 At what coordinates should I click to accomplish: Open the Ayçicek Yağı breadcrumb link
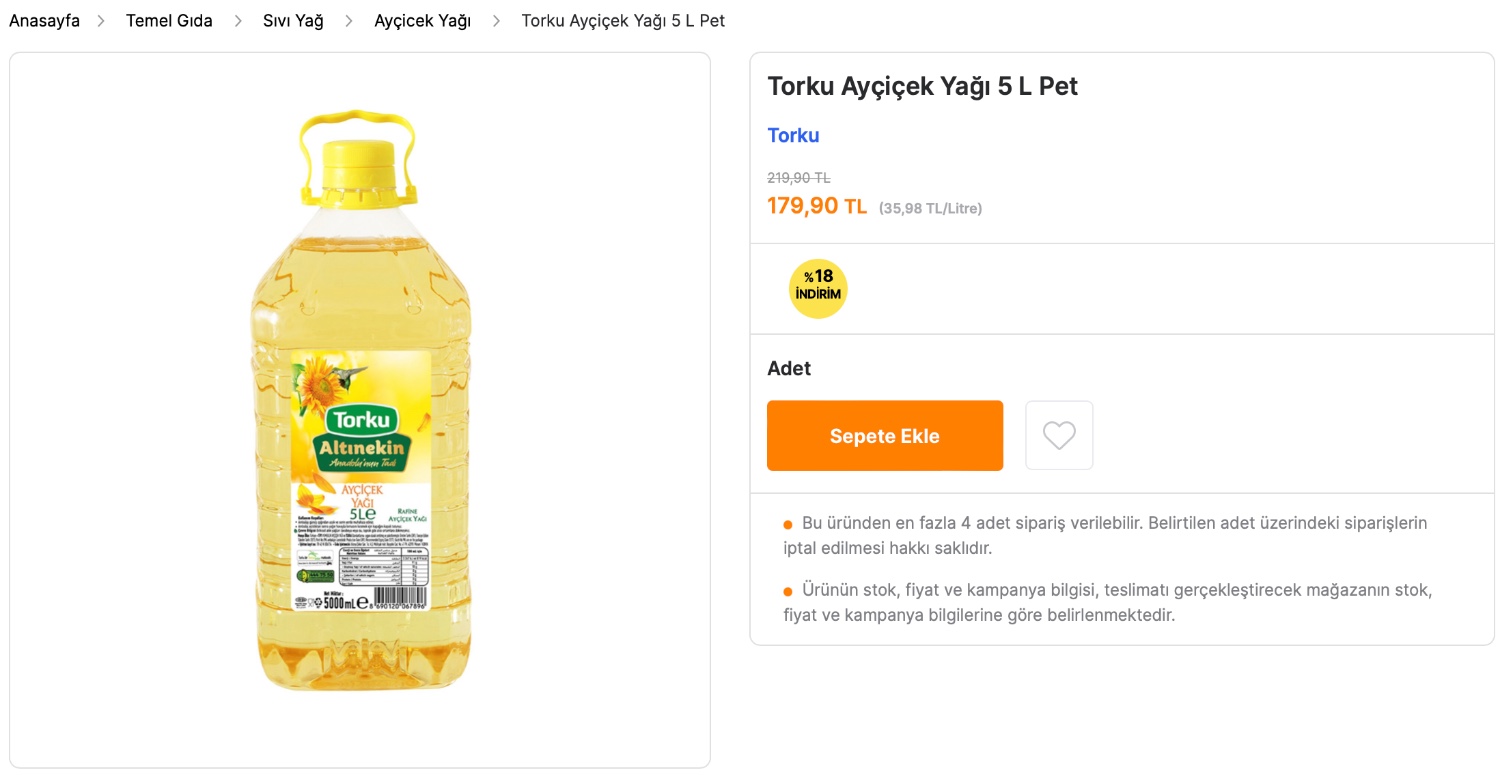coord(422,20)
